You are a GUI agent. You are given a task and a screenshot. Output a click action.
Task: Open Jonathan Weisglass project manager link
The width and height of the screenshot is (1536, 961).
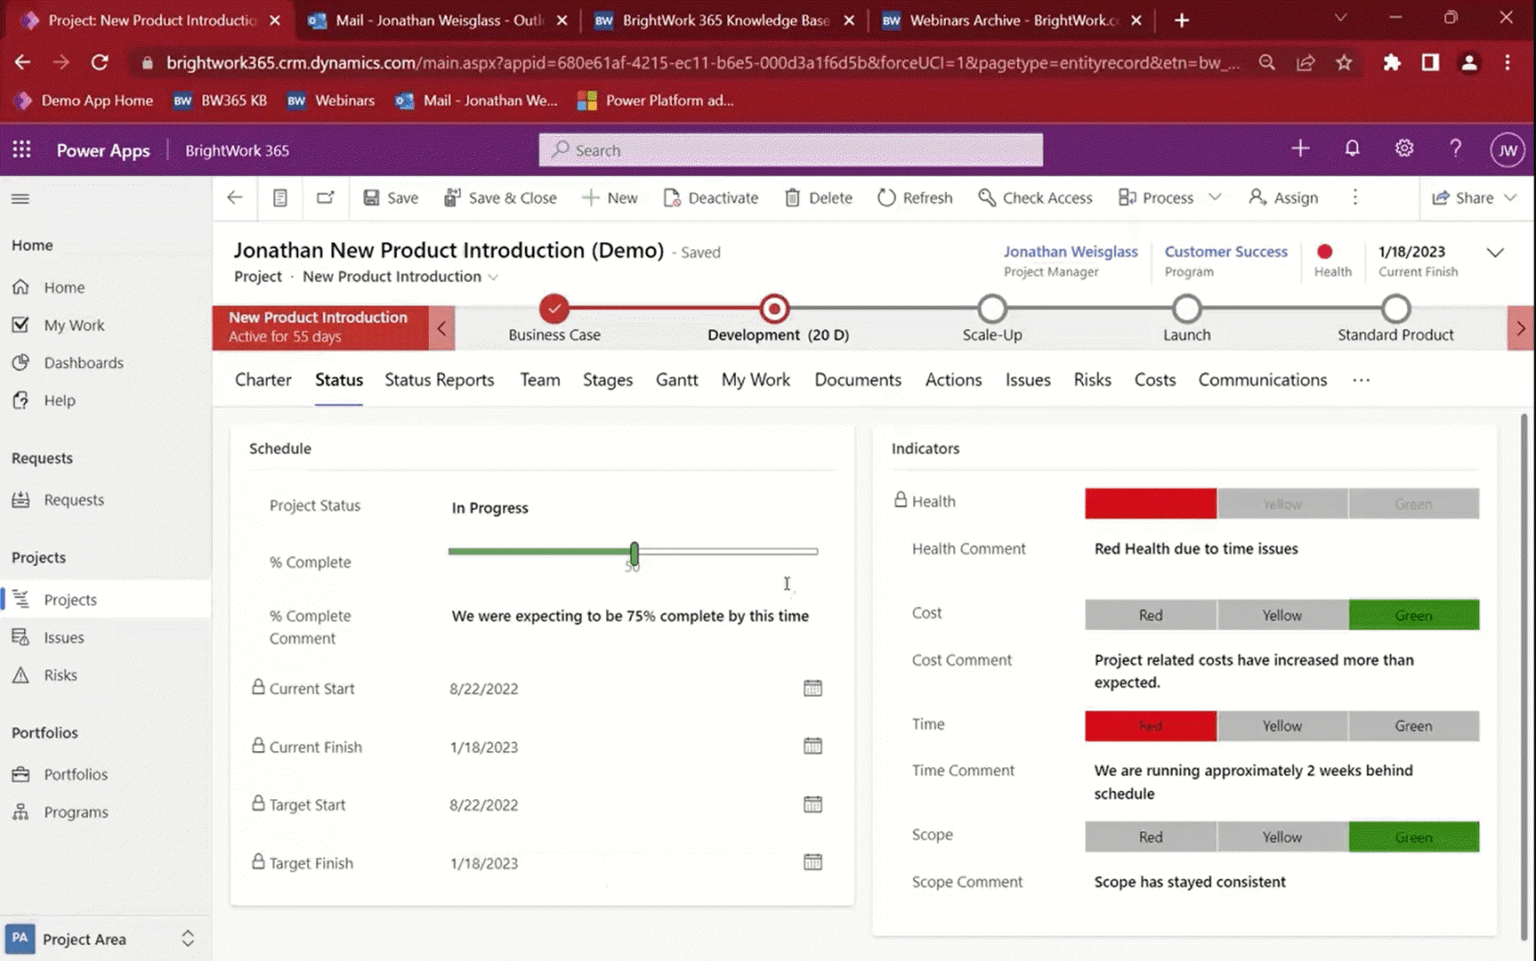pyautogui.click(x=1070, y=251)
